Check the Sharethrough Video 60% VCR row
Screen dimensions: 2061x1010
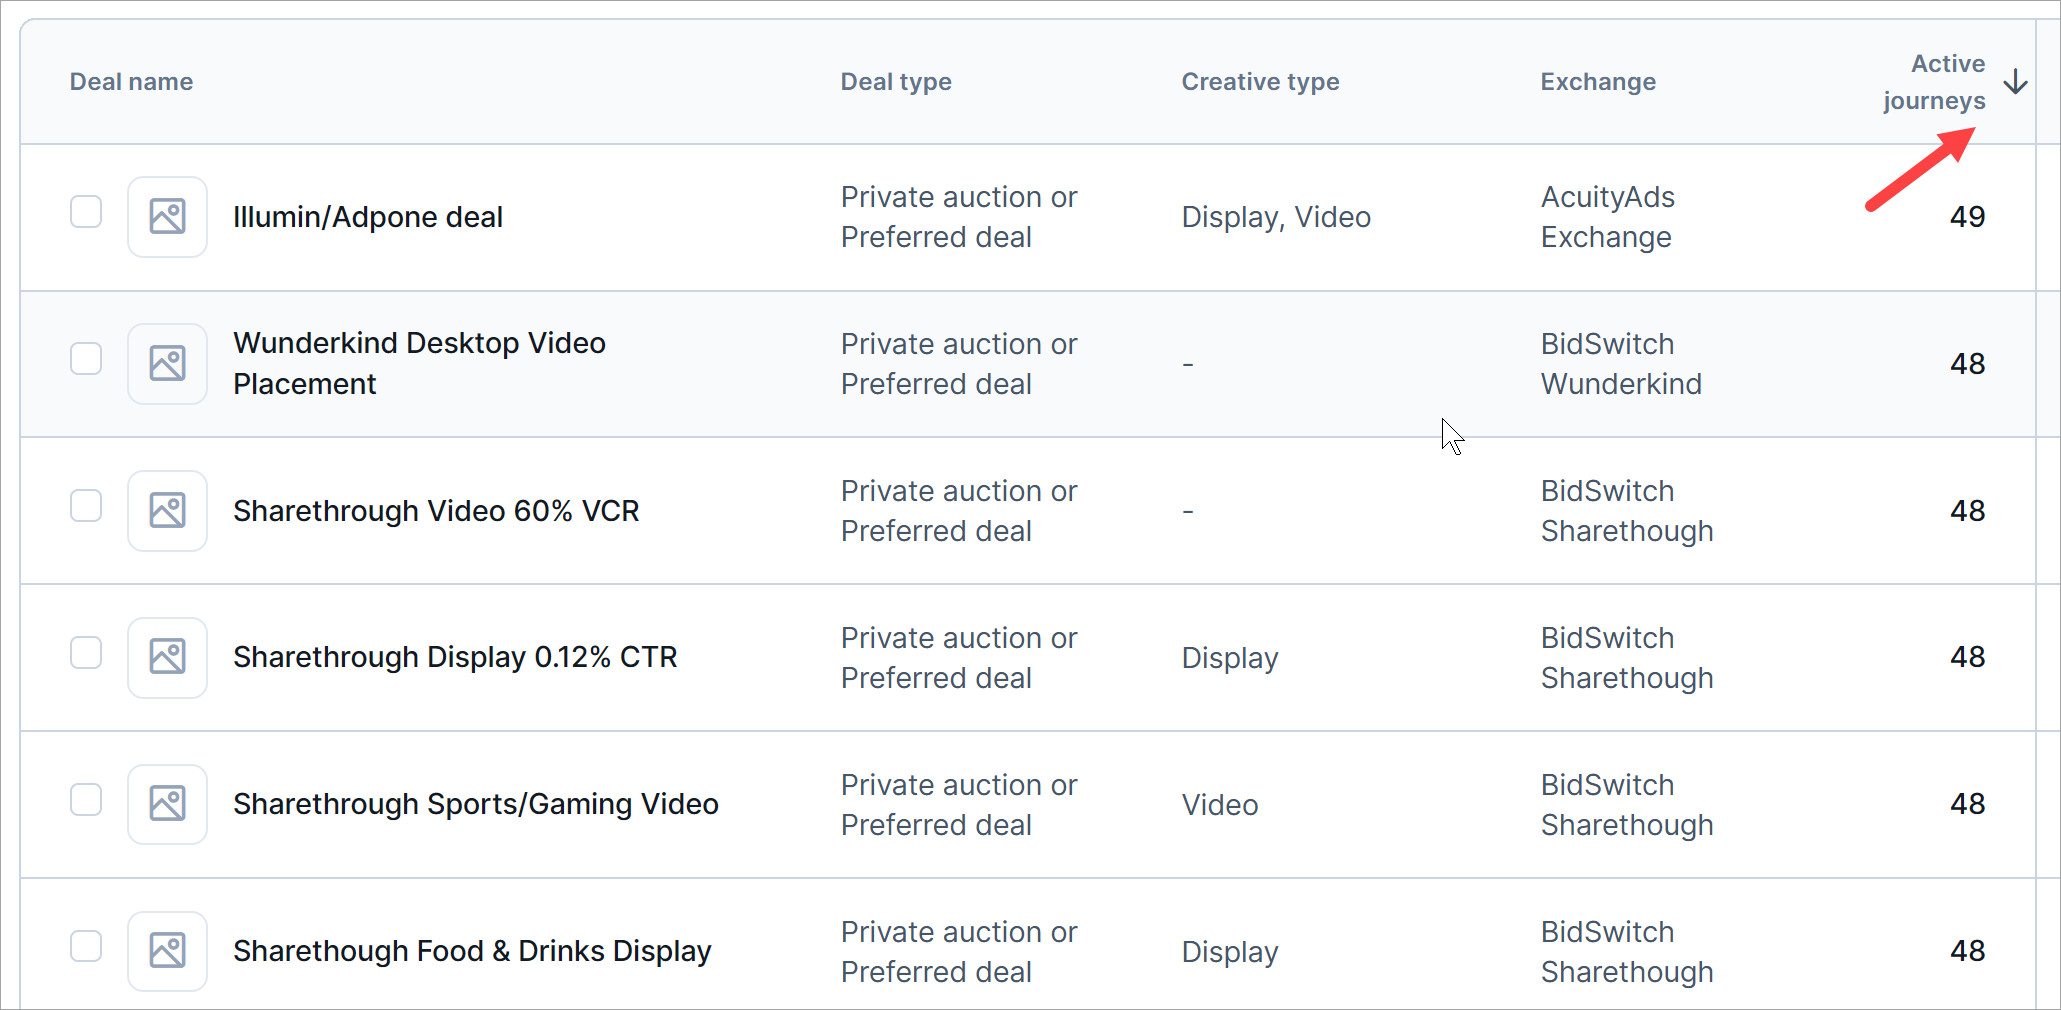coord(86,506)
